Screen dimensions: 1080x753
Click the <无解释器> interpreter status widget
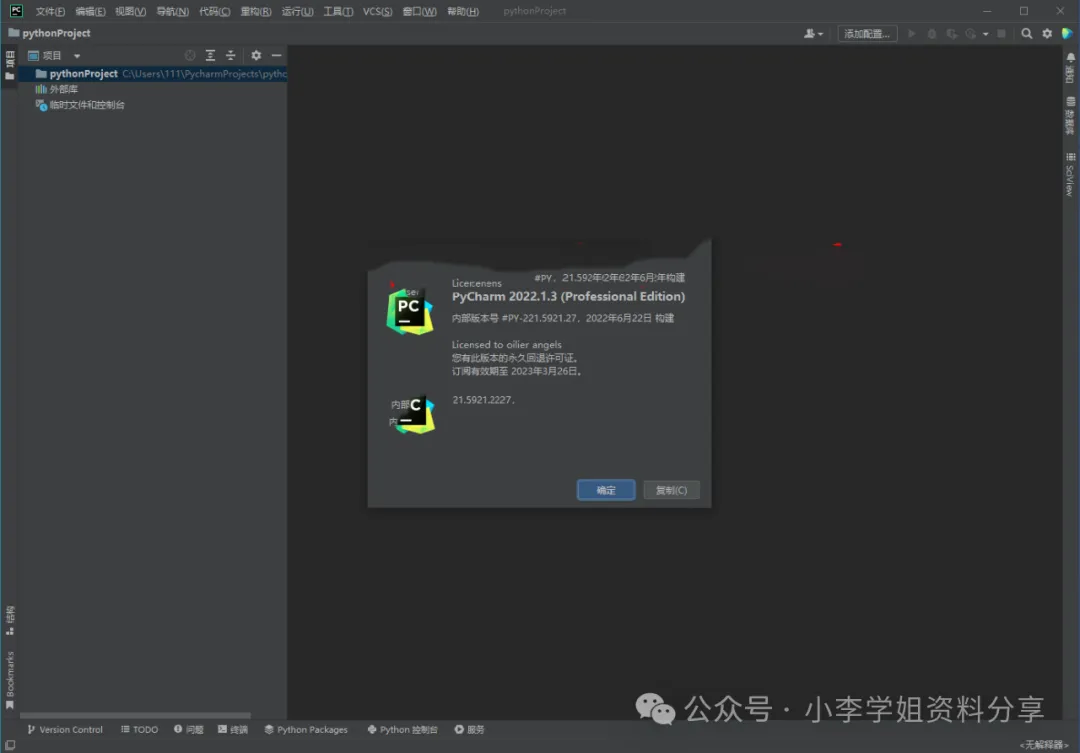click(1043, 745)
